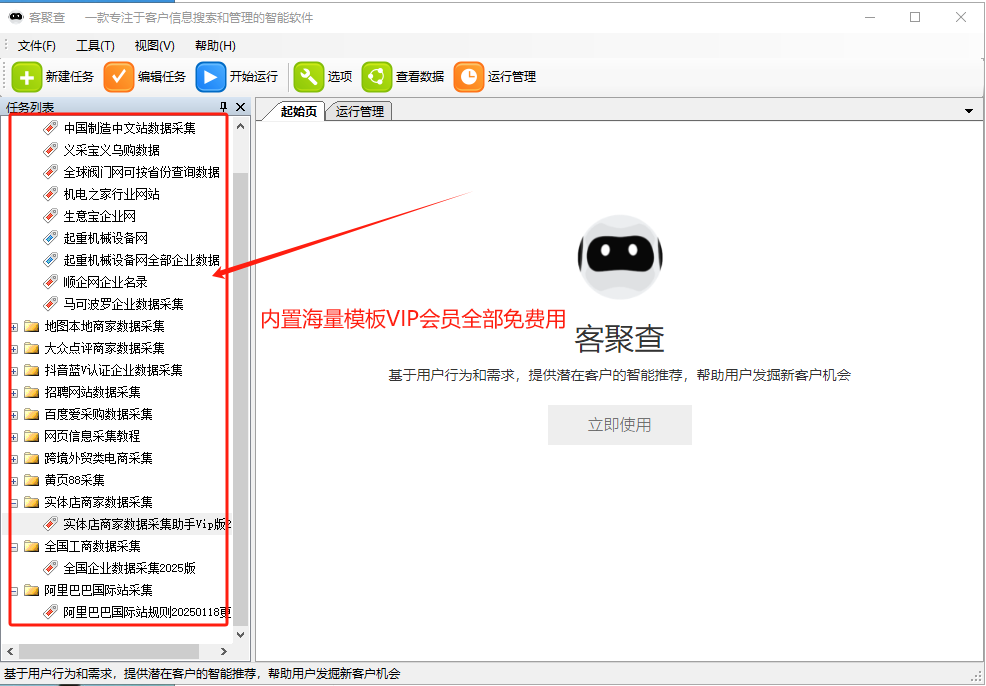This screenshot has width=986, height=686.
Task: Click folder icon of 抖音蓝V认证企业数据采集
Action: click(x=31, y=370)
